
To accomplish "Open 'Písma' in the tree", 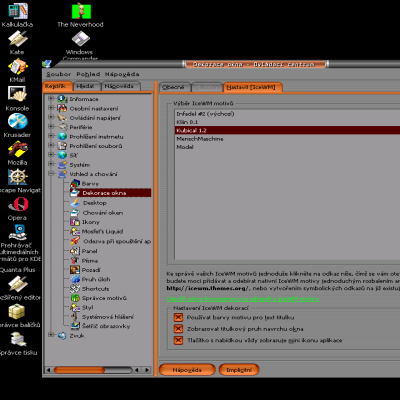I will point(90,261).
